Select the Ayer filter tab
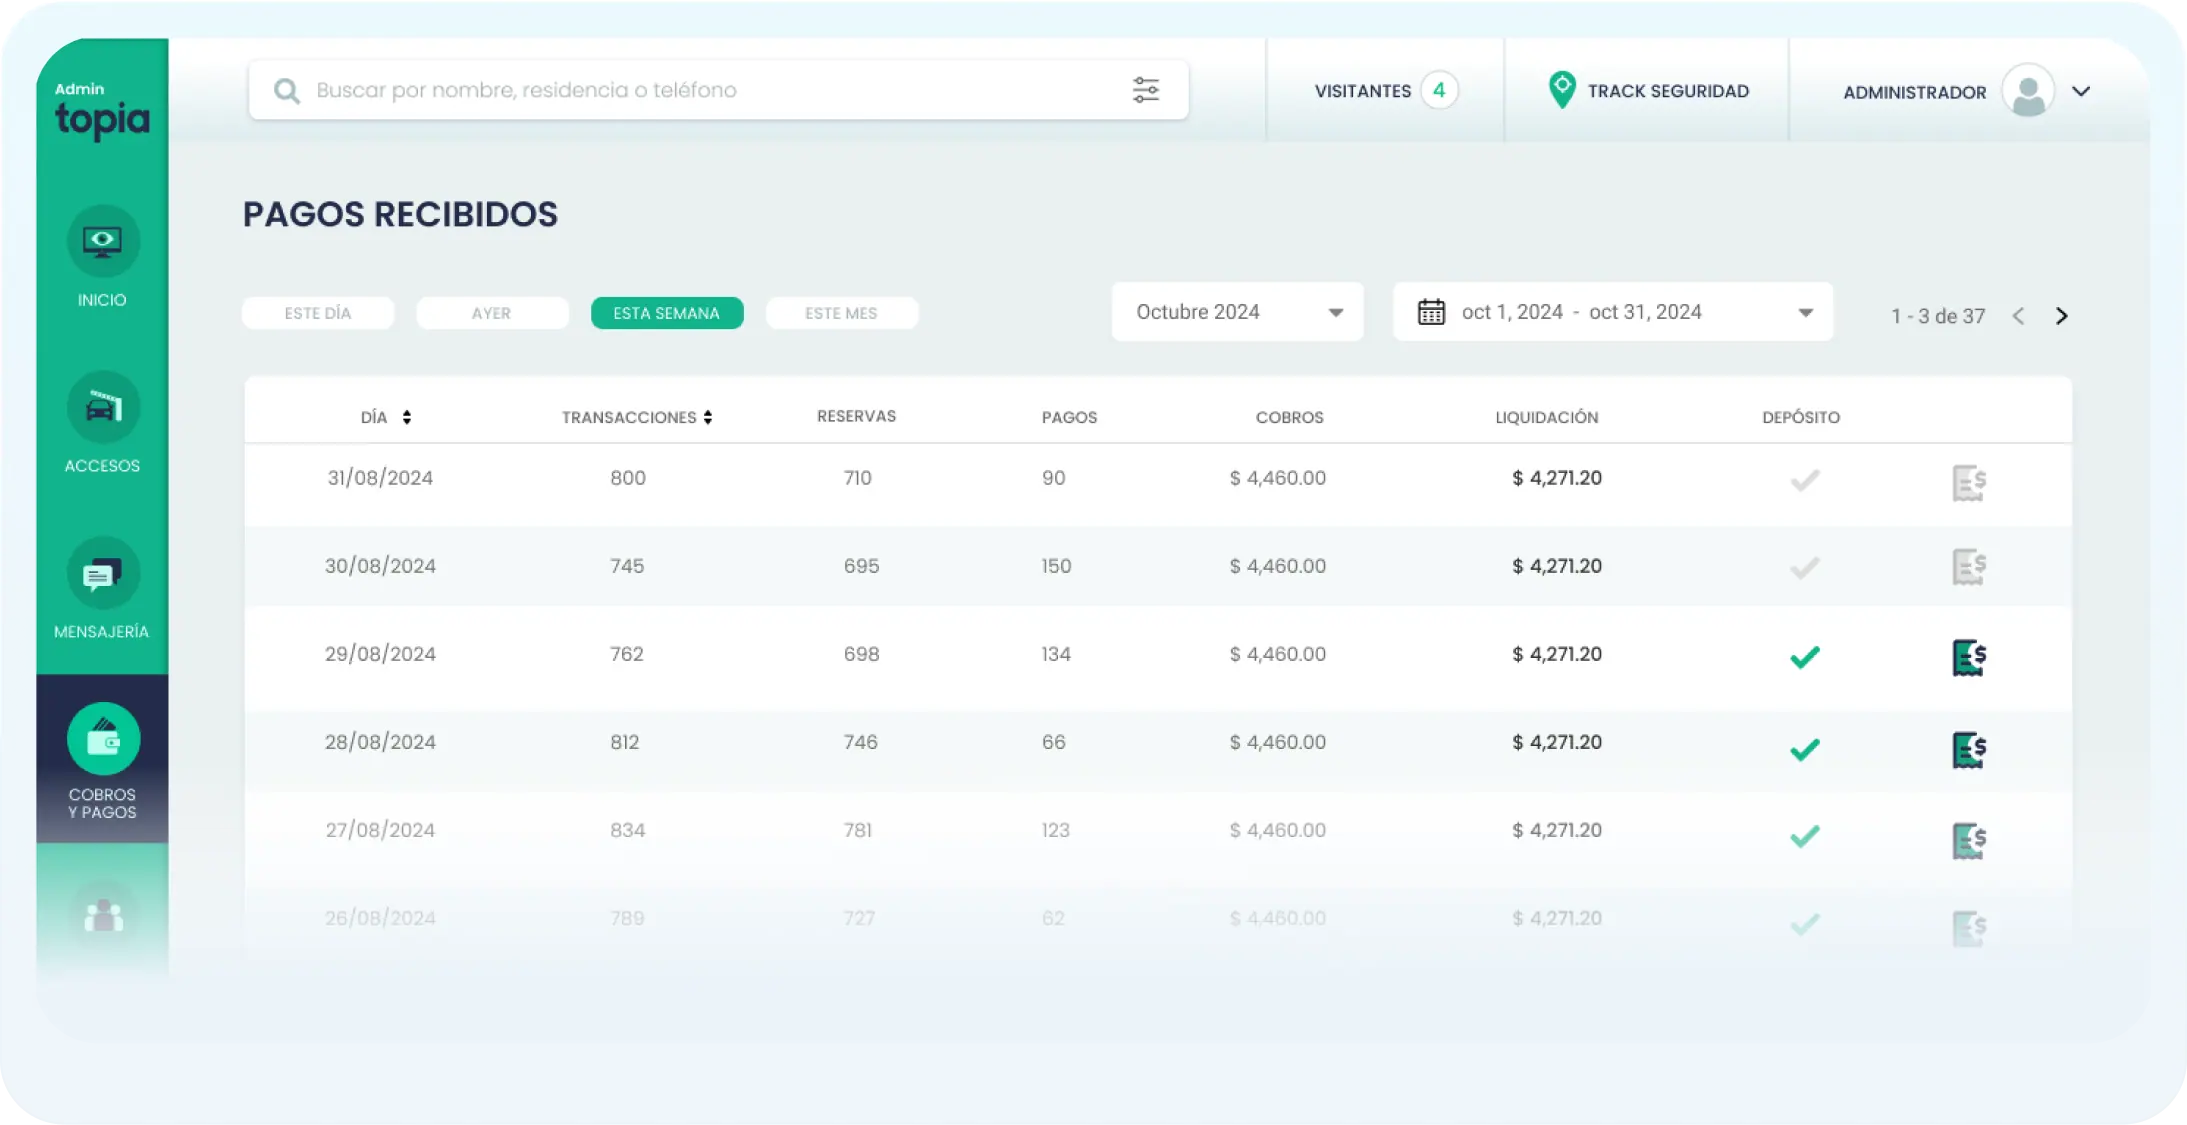 [x=492, y=313]
